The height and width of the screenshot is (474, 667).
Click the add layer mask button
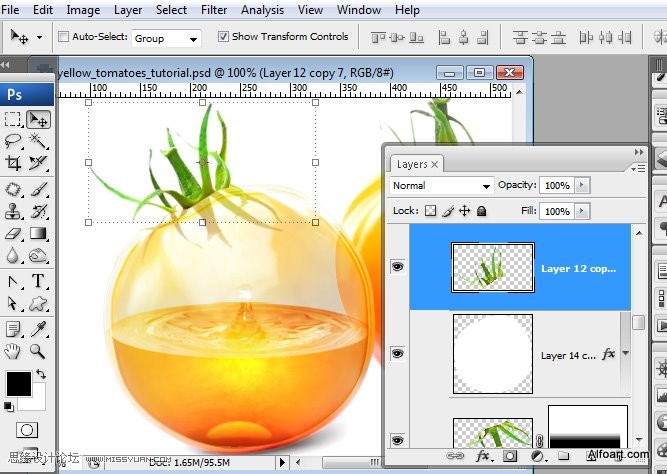(x=509, y=456)
